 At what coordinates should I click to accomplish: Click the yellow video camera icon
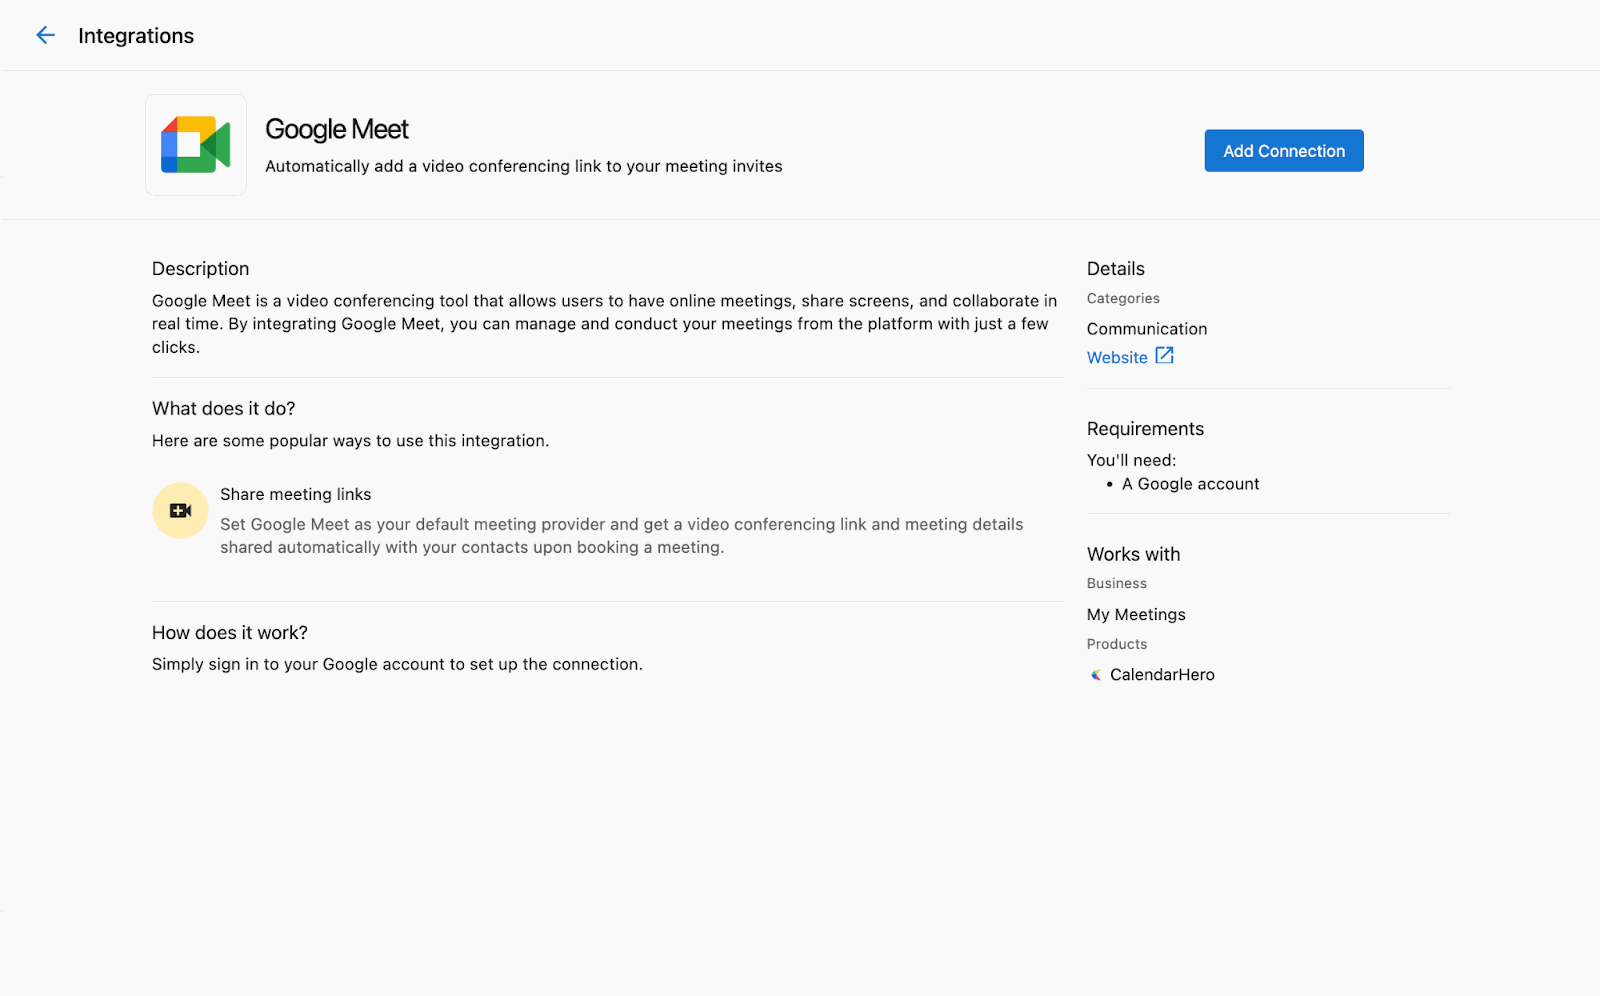pos(180,511)
